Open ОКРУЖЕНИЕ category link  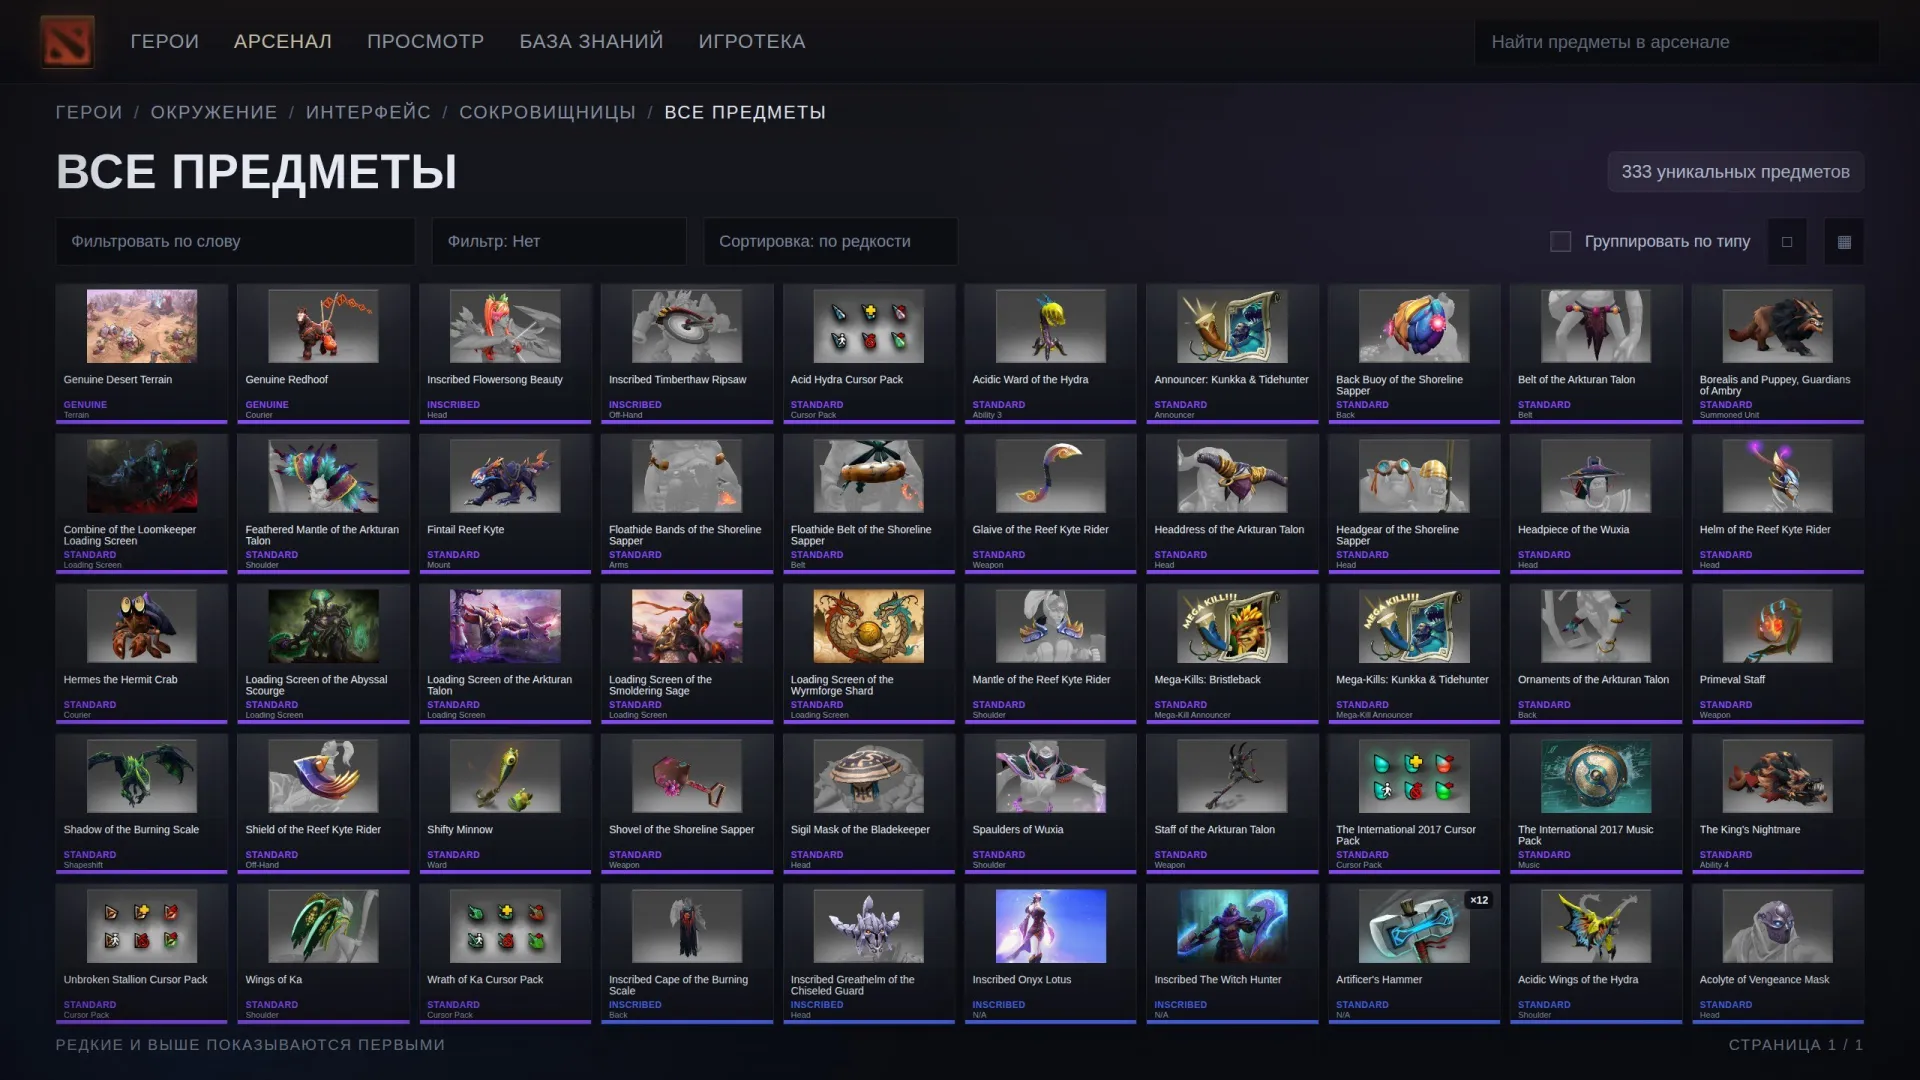214,112
